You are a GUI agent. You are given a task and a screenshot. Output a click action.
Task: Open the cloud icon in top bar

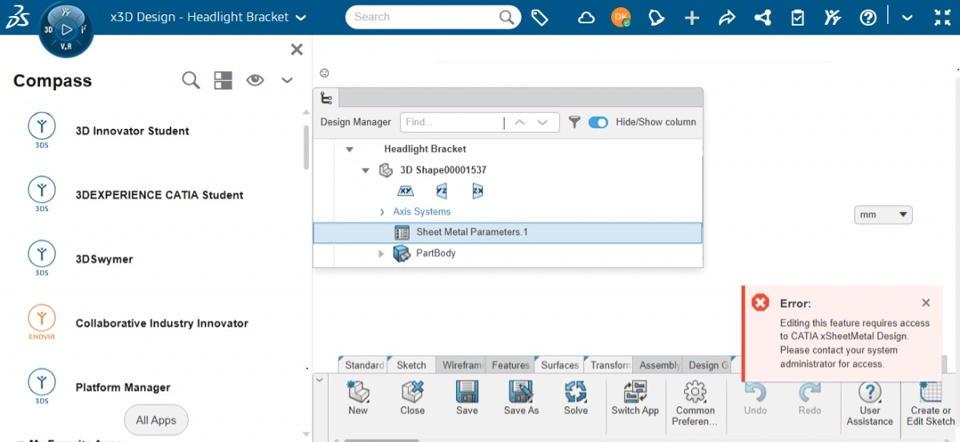[x=587, y=18]
